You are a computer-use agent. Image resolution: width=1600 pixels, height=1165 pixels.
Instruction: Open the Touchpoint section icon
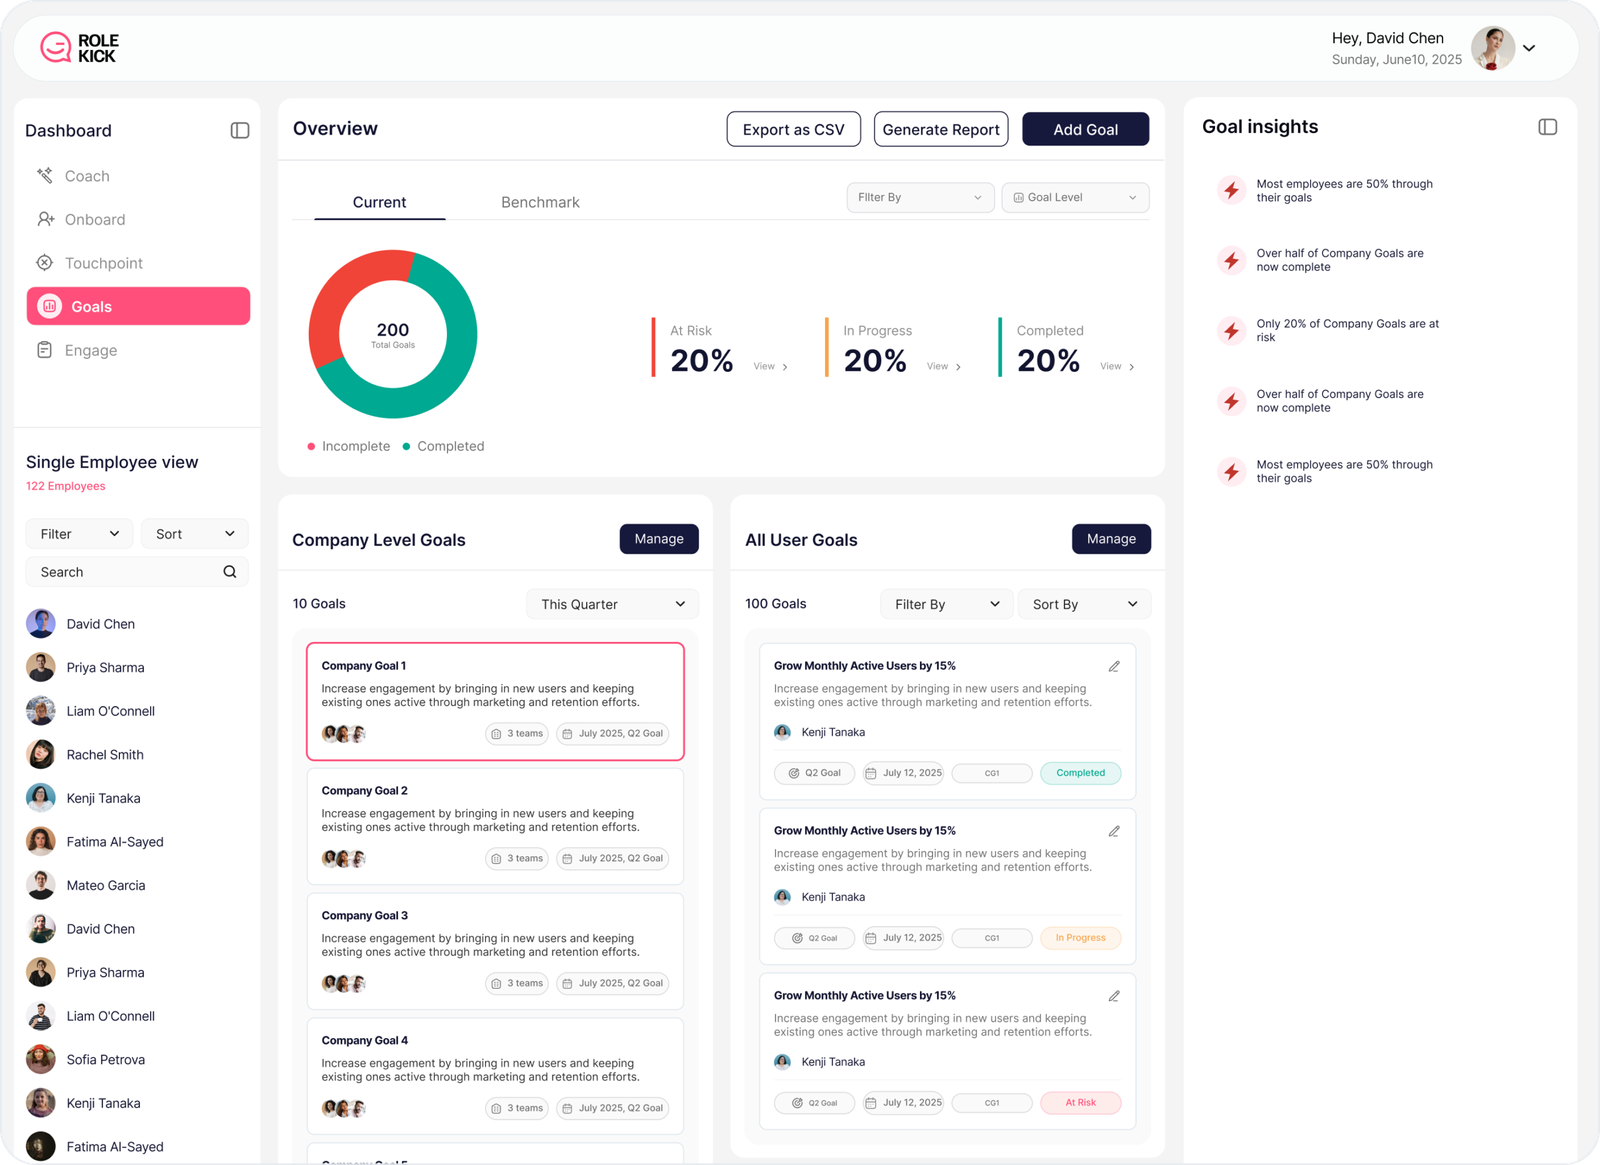coord(45,263)
